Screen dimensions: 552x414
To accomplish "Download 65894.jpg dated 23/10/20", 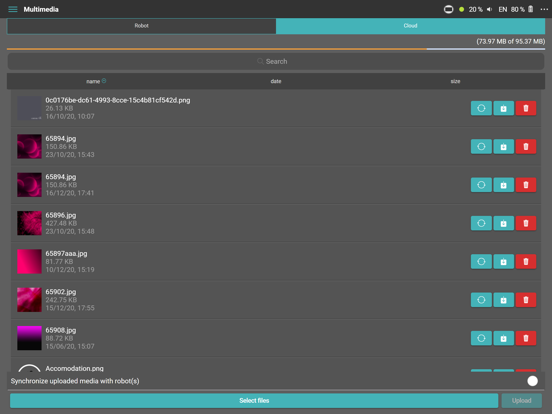I will pyautogui.click(x=503, y=146).
